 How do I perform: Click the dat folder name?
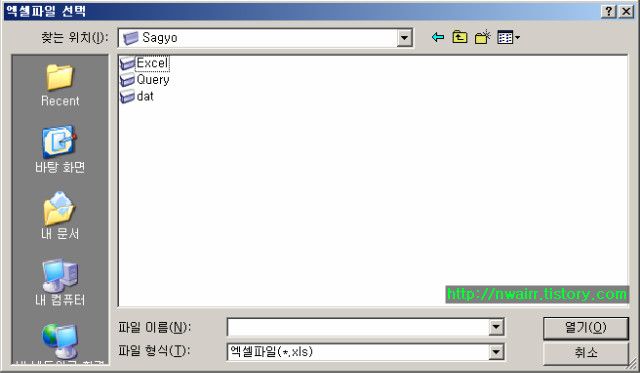[145, 97]
